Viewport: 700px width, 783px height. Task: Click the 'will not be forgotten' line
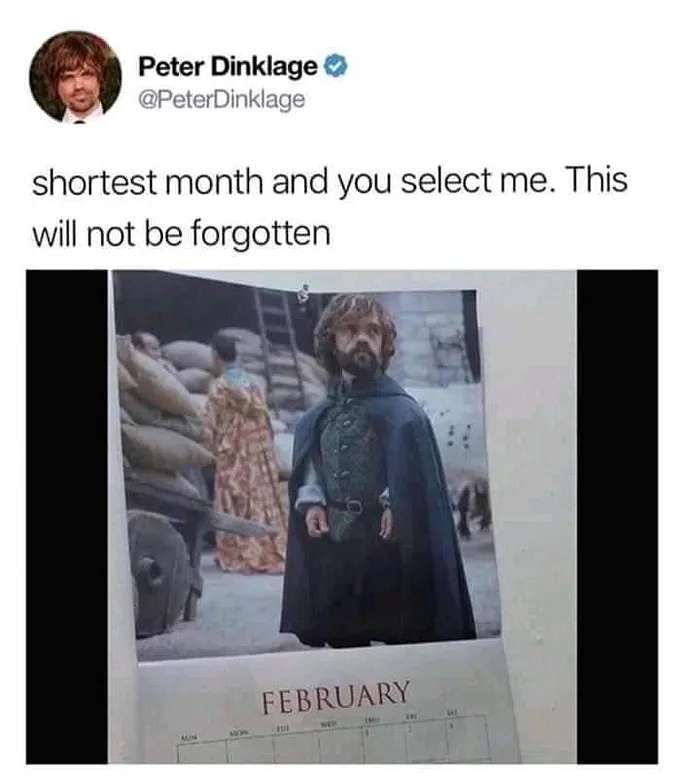182,233
